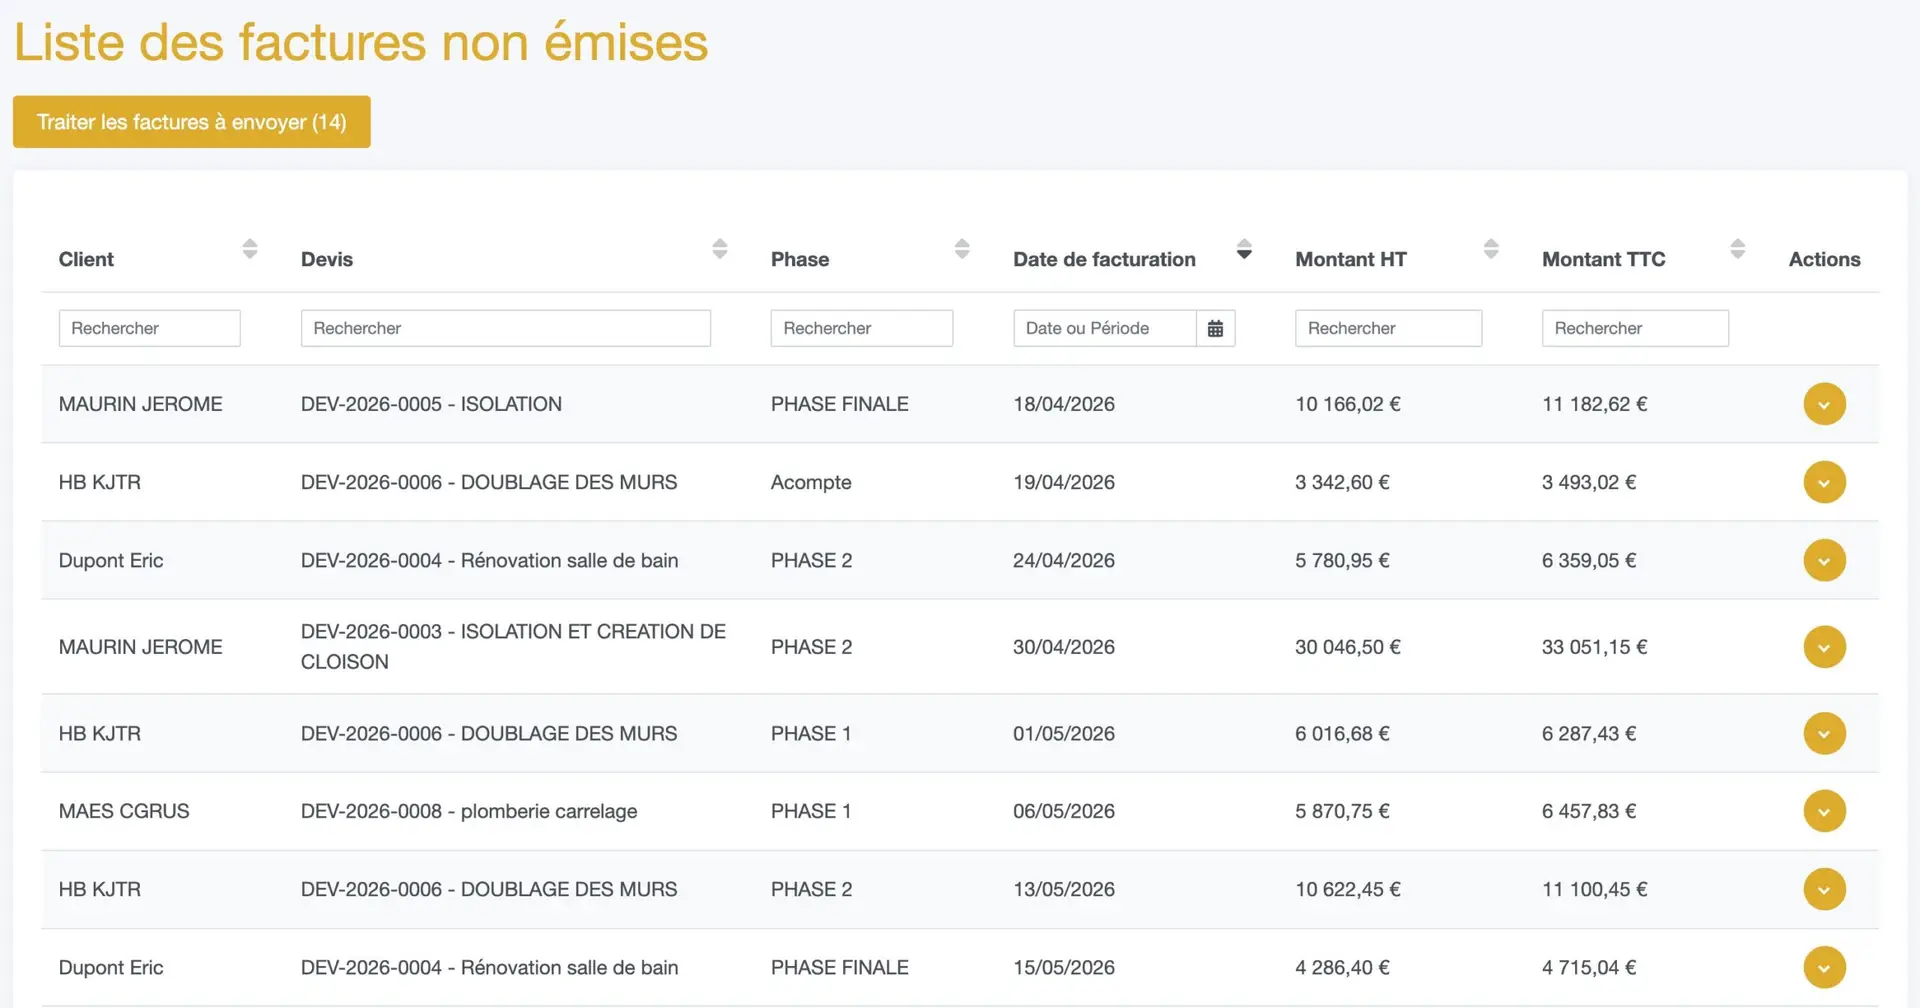The width and height of the screenshot is (1920, 1008).
Task: Open actions for DEV-2026-0003 row
Action: [1824, 647]
